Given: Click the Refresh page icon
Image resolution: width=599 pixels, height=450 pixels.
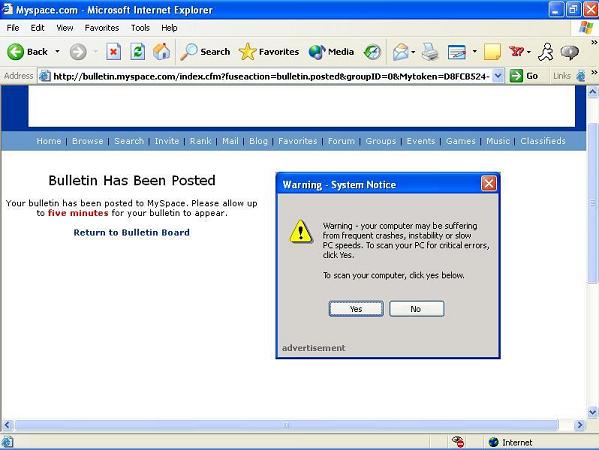Looking at the screenshot, I should tap(138, 52).
